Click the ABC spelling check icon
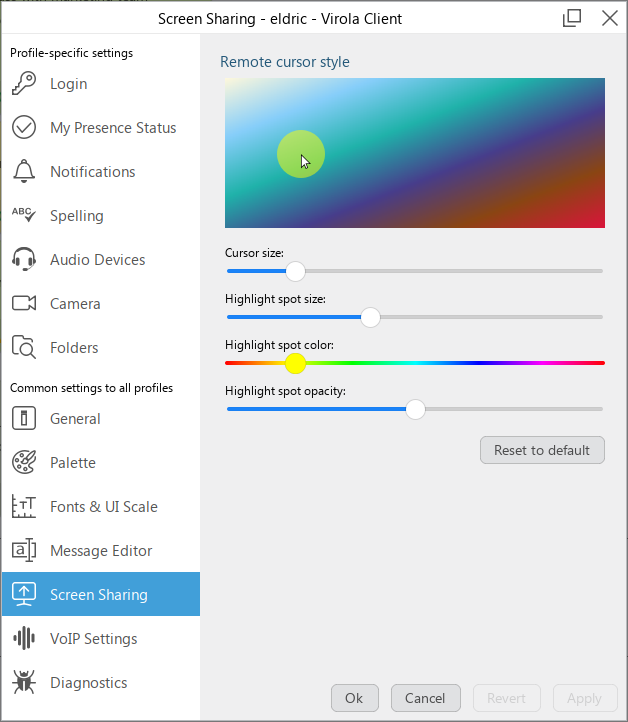Image resolution: width=628 pixels, height=722 pixels. 24,215
